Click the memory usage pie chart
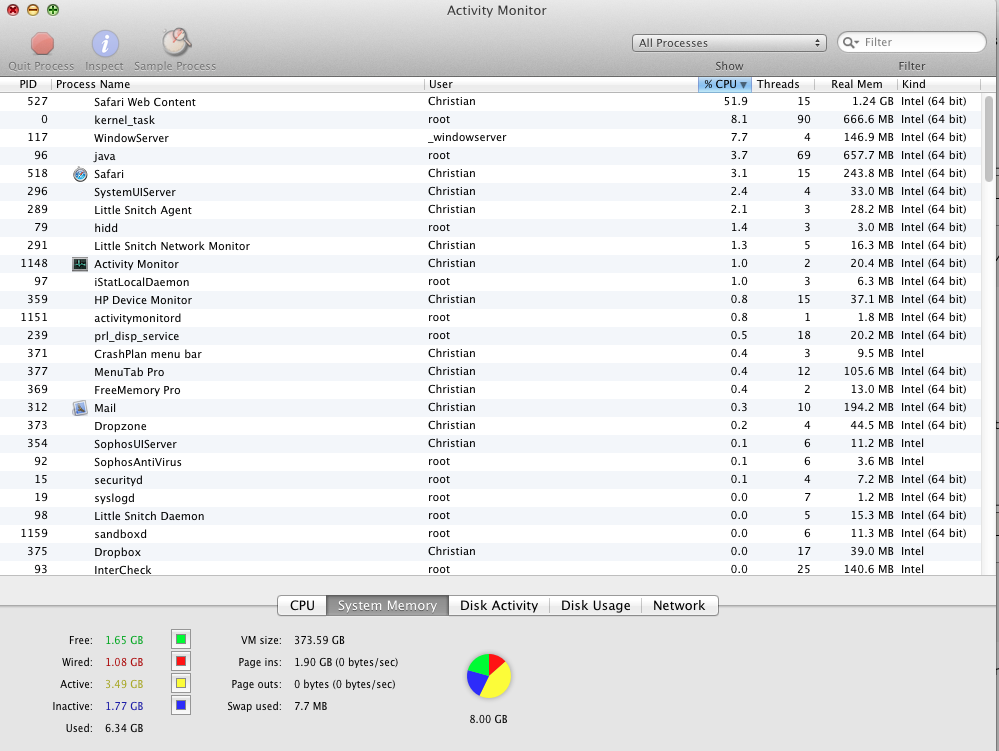 489,676
